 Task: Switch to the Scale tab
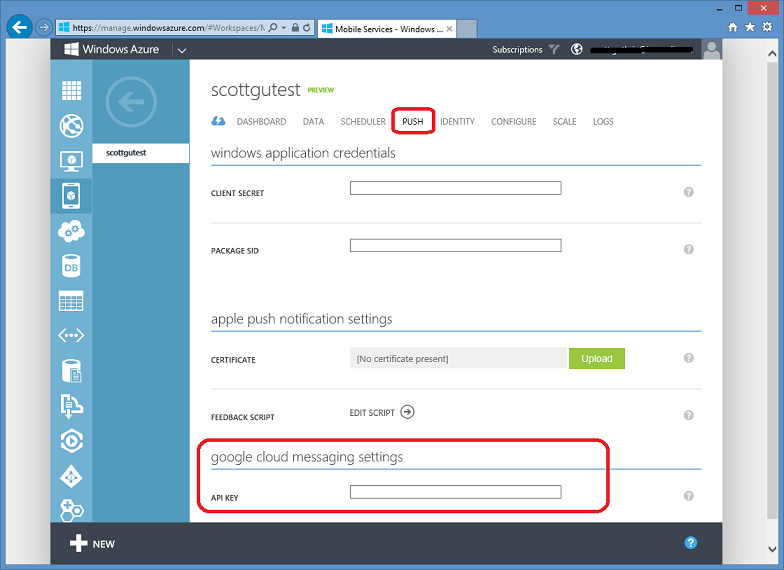click(x=564, y=122)
